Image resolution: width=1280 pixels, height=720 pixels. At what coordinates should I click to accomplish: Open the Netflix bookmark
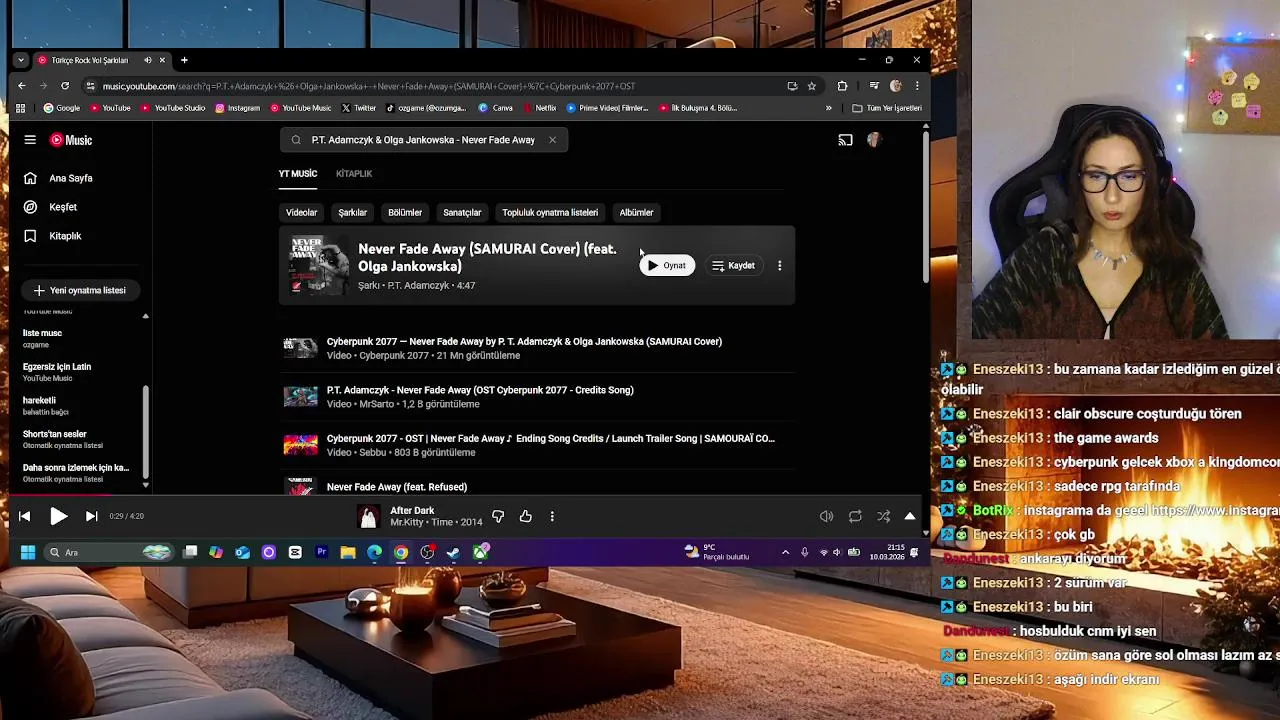coord(539,108)
